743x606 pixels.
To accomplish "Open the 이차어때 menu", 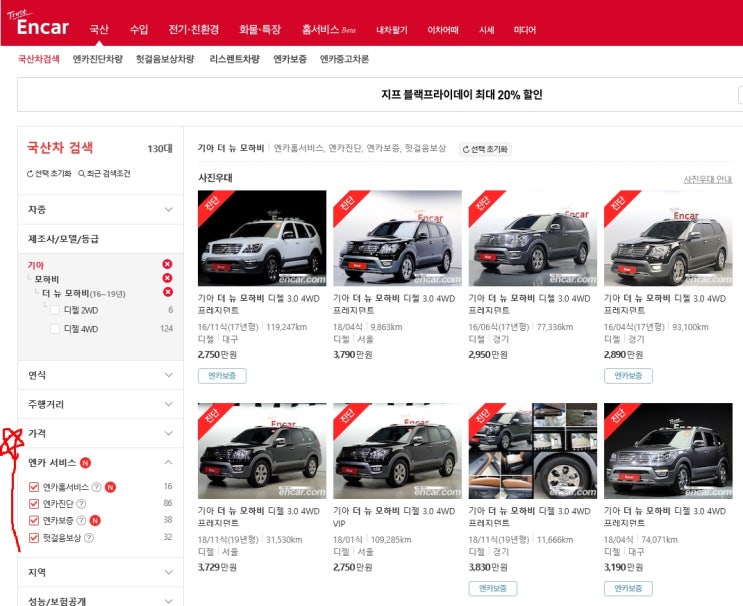I will 443,30.
